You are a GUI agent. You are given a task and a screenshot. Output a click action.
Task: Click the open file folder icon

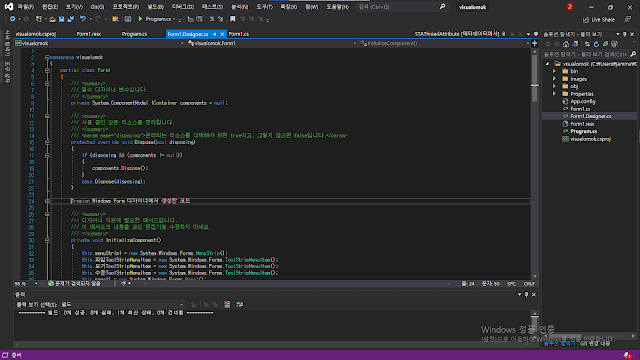click(x=52, y=19)
